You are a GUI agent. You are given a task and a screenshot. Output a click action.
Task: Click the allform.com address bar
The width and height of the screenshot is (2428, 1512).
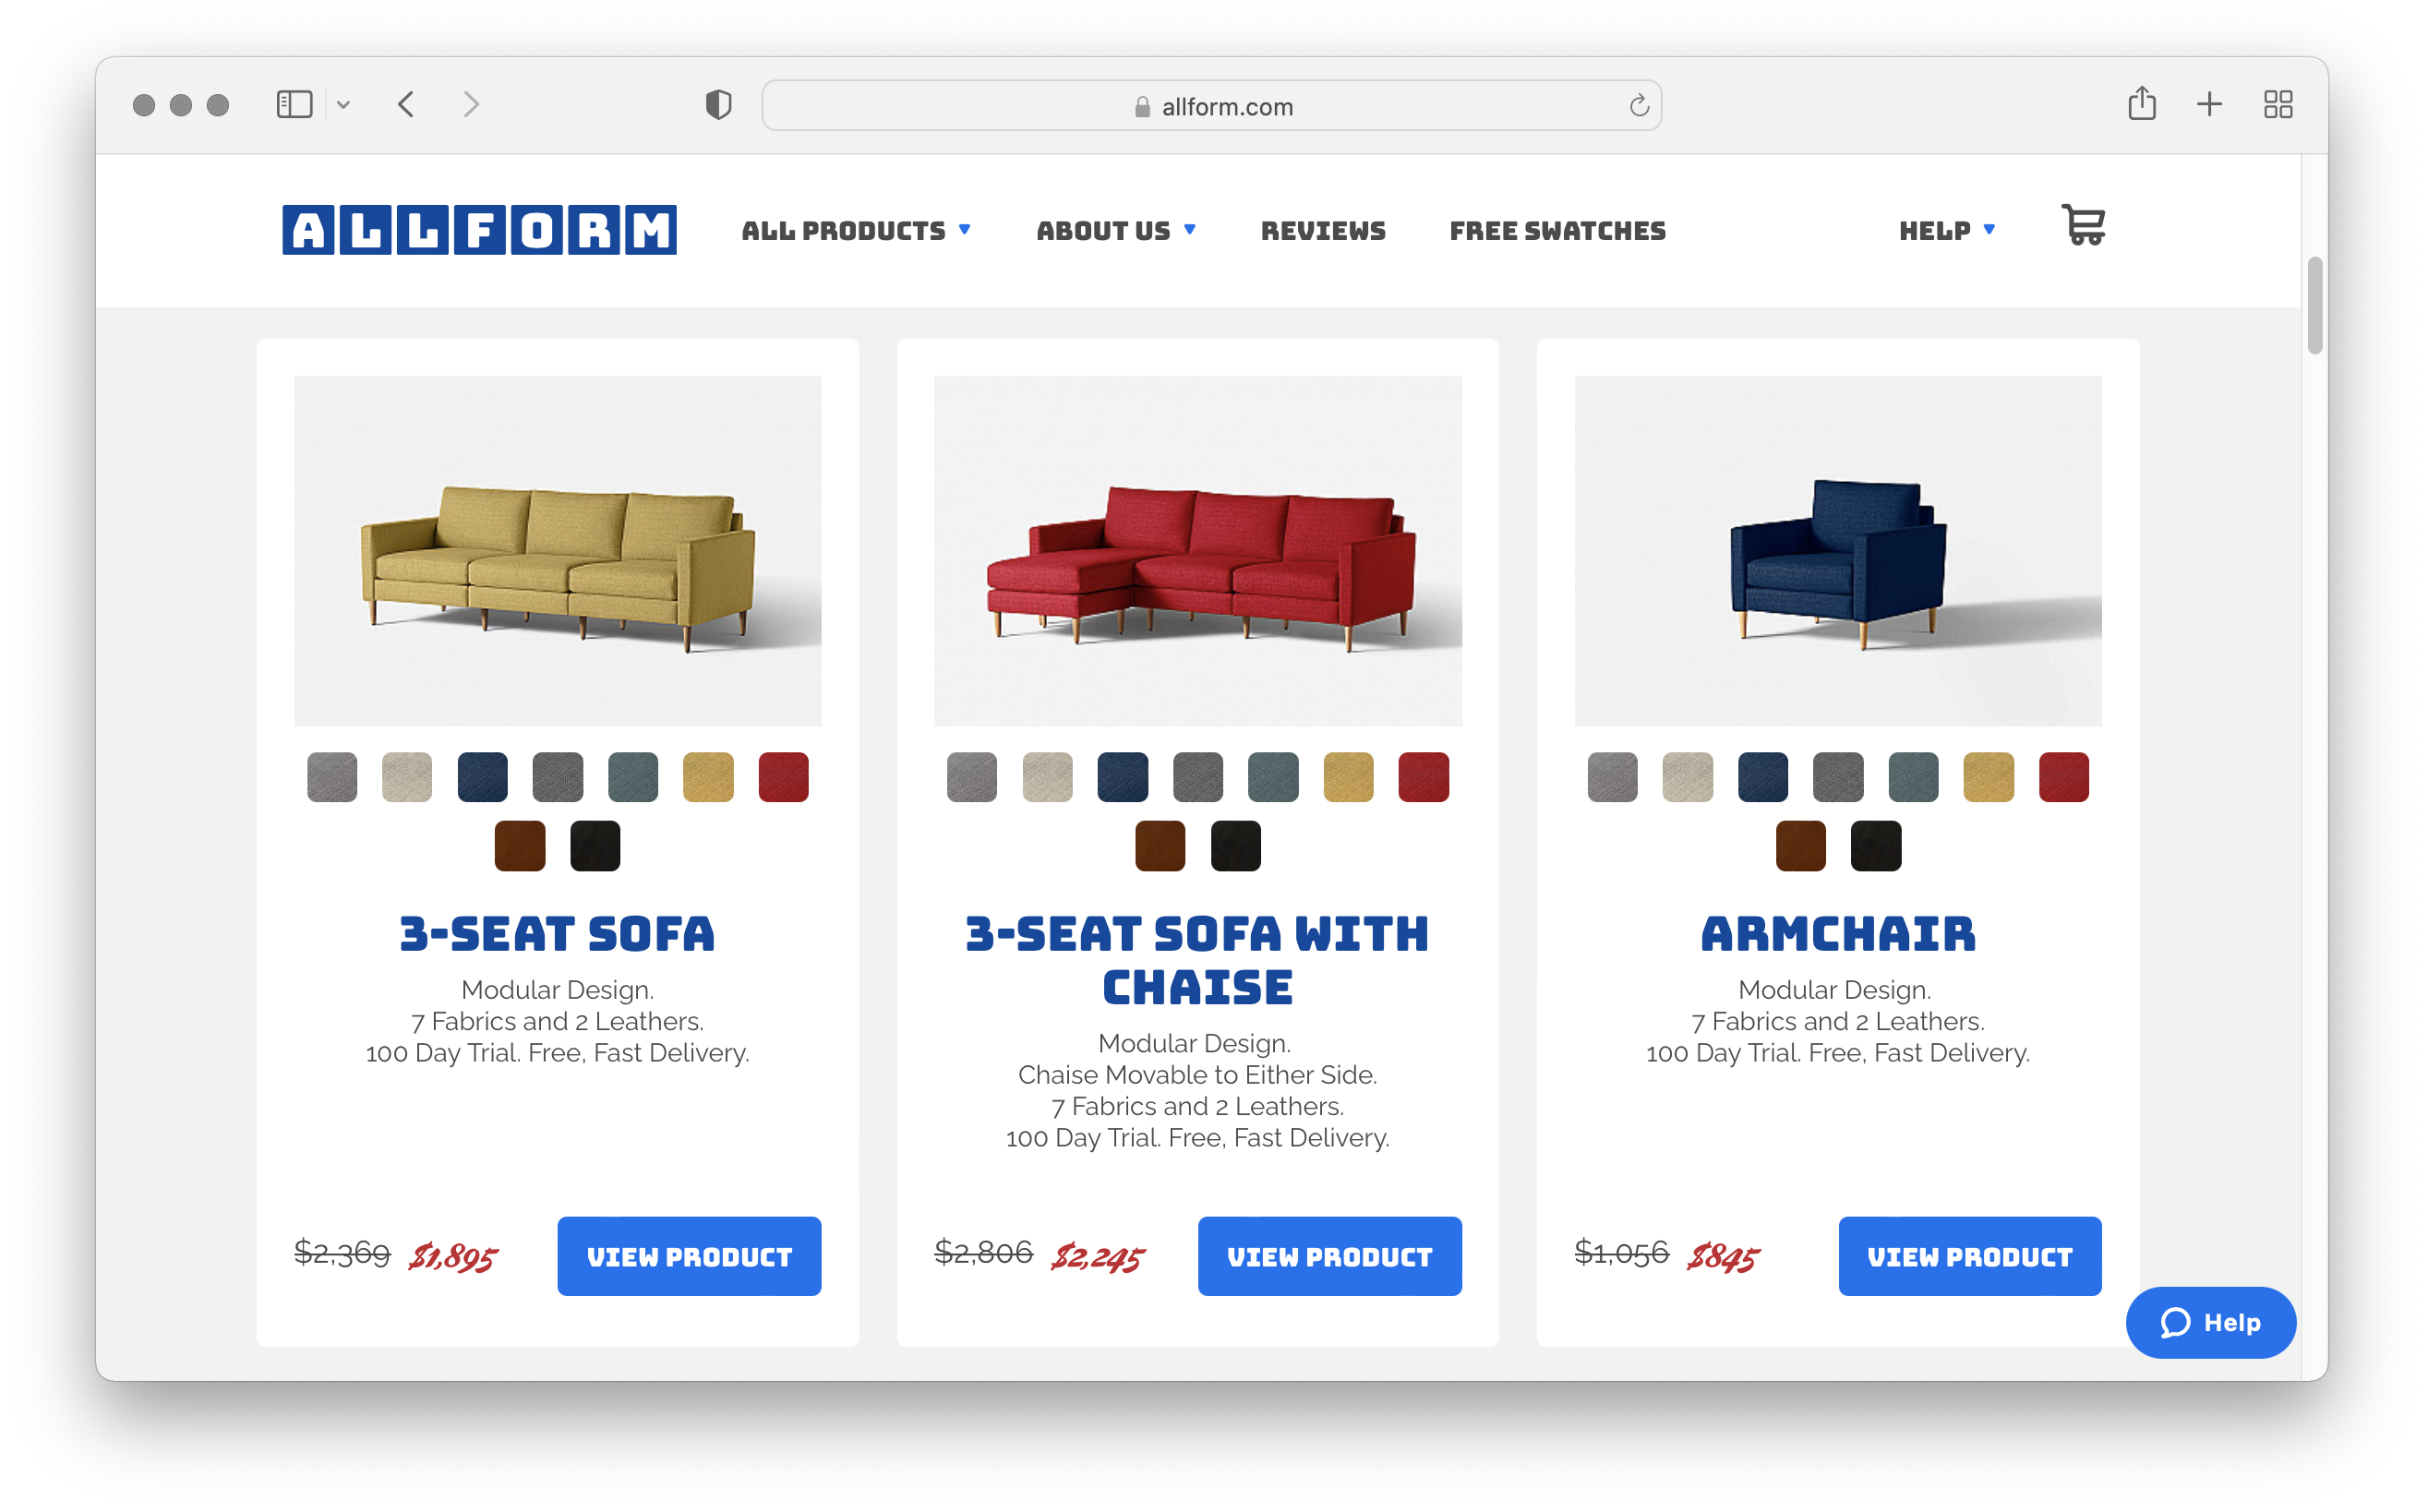[1211, 106]
